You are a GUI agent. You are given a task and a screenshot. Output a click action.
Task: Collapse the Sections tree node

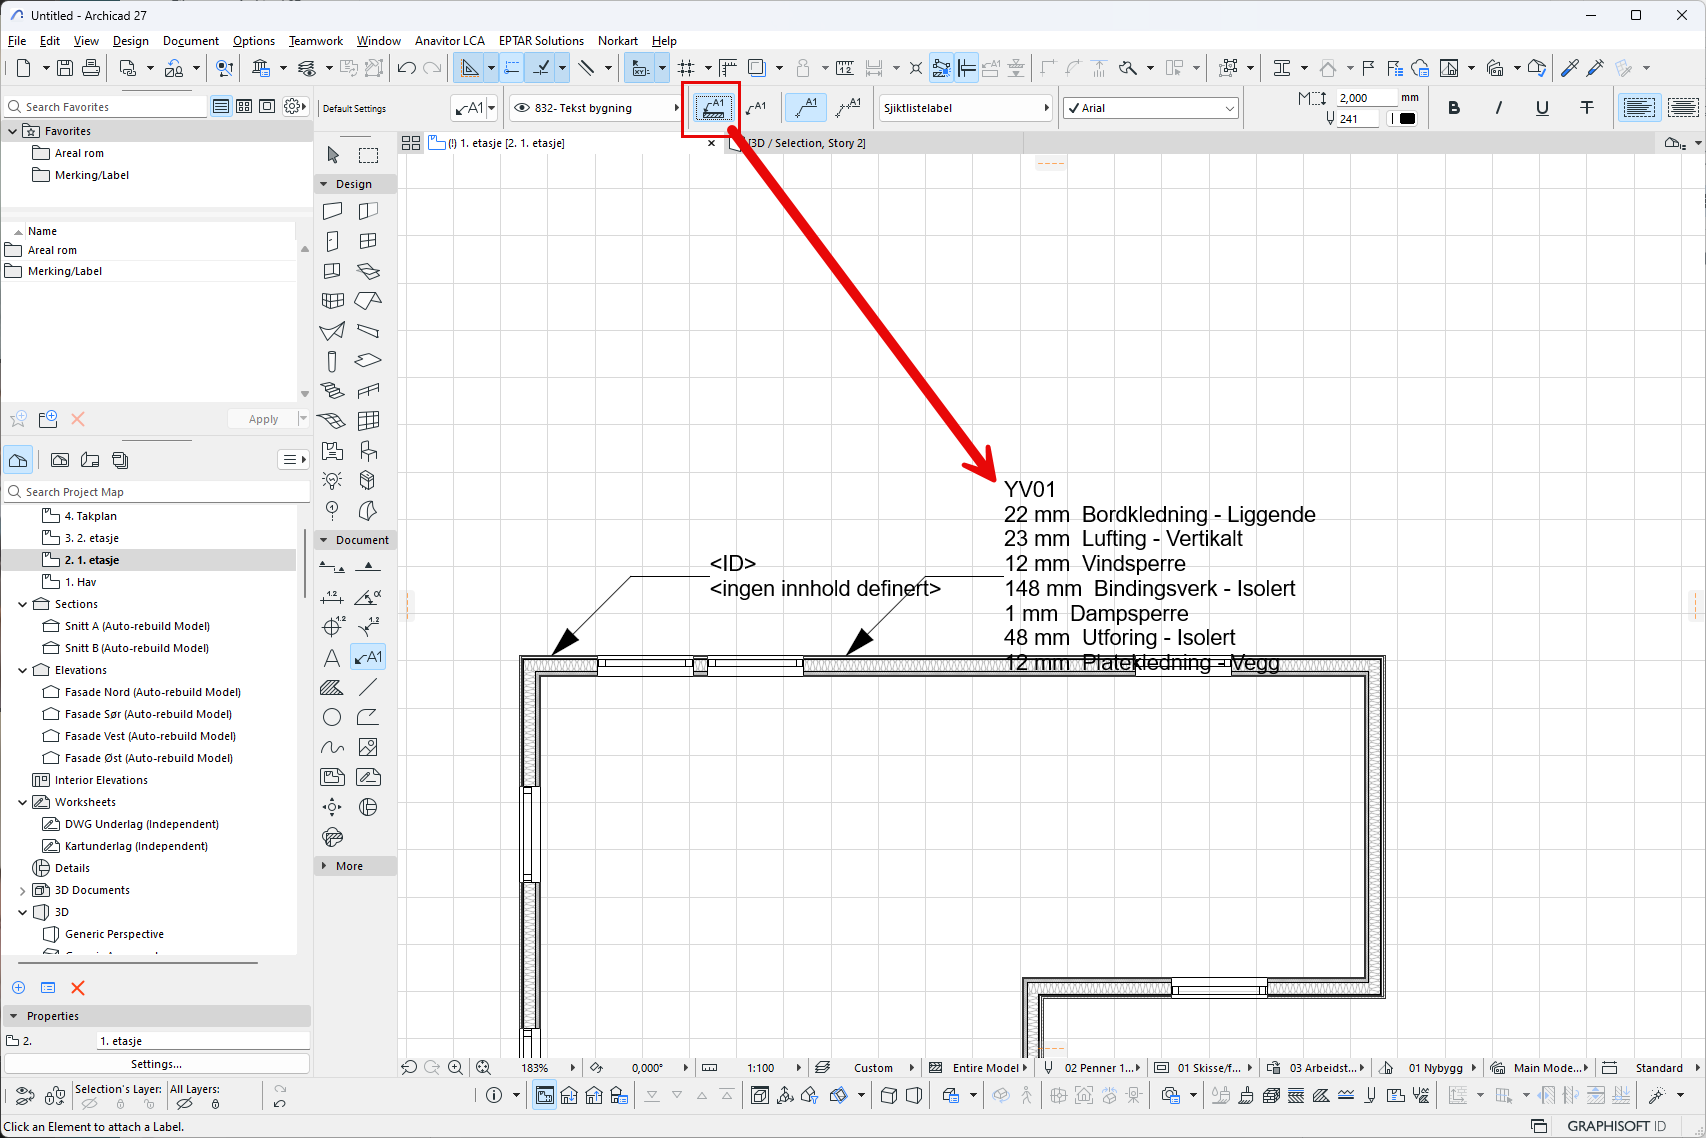[22, 604]
